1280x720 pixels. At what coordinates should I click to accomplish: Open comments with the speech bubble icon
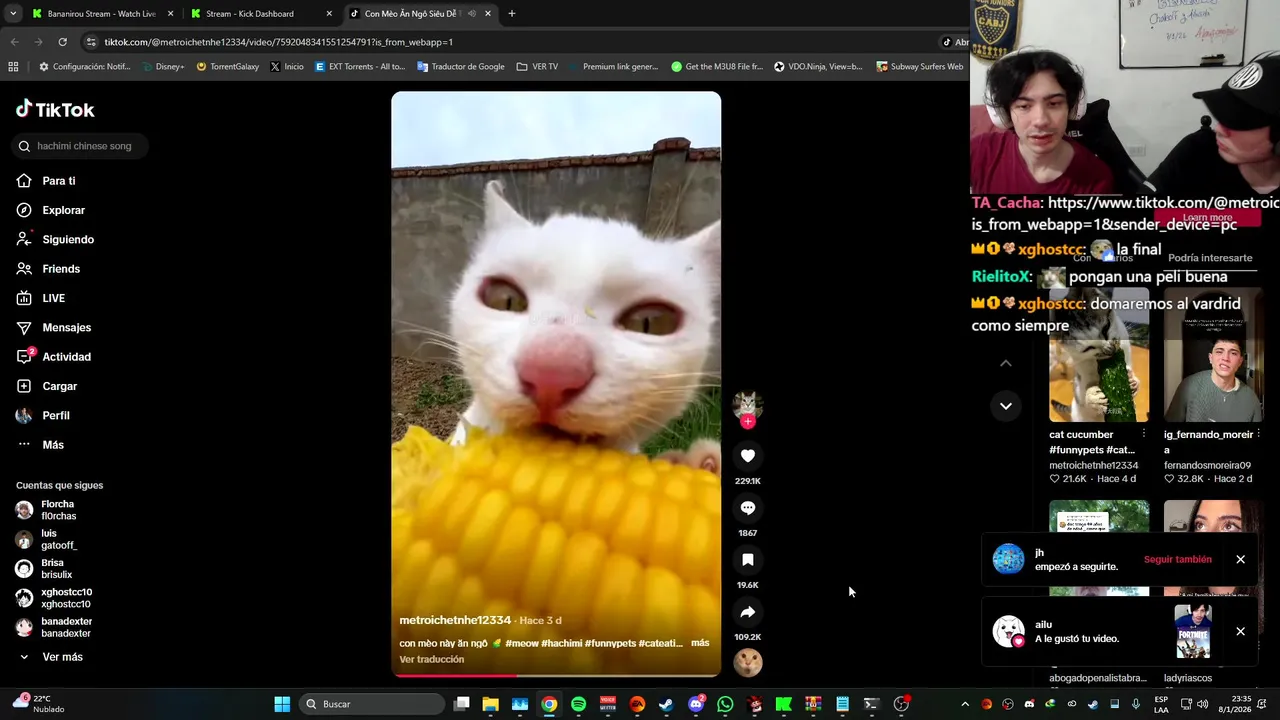tap(747, 508)
